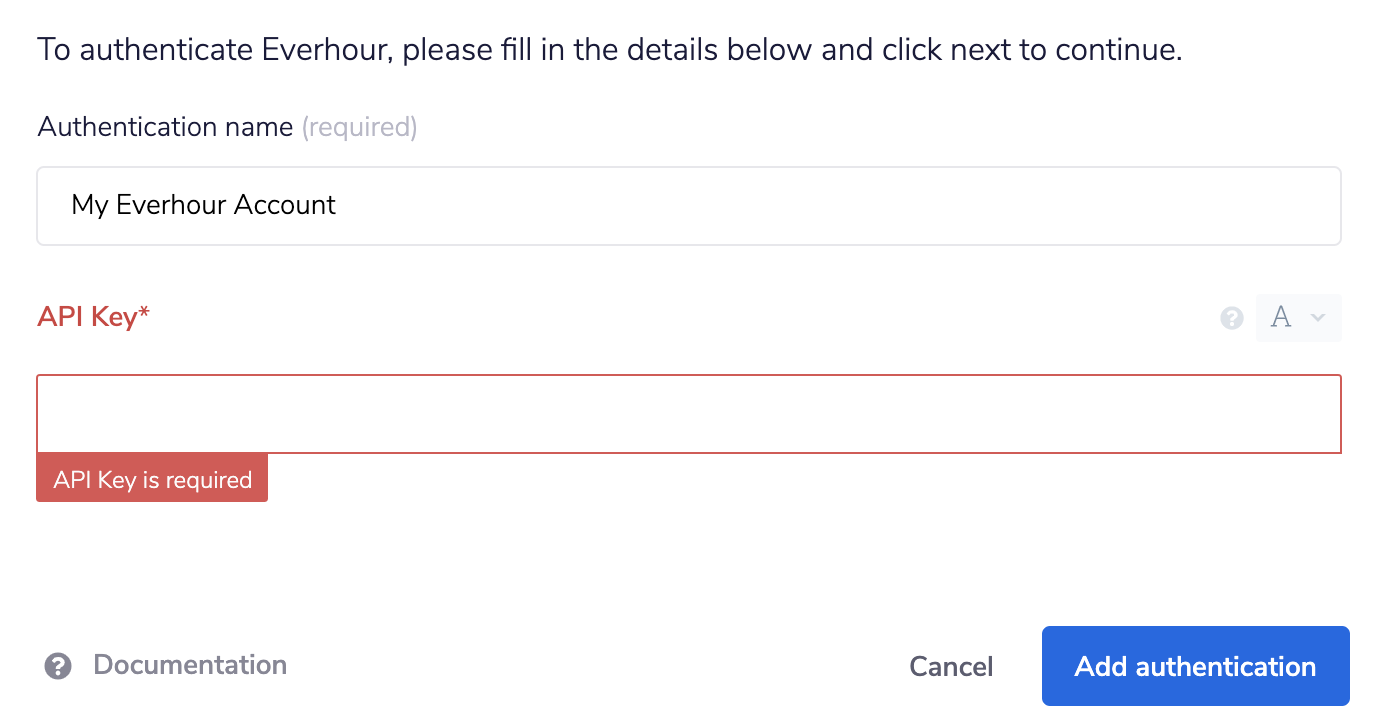Viewport: 1382px width, 722px height.
Task: Click the red 'API Key*' field label
Action: click(x=93, y=316)
